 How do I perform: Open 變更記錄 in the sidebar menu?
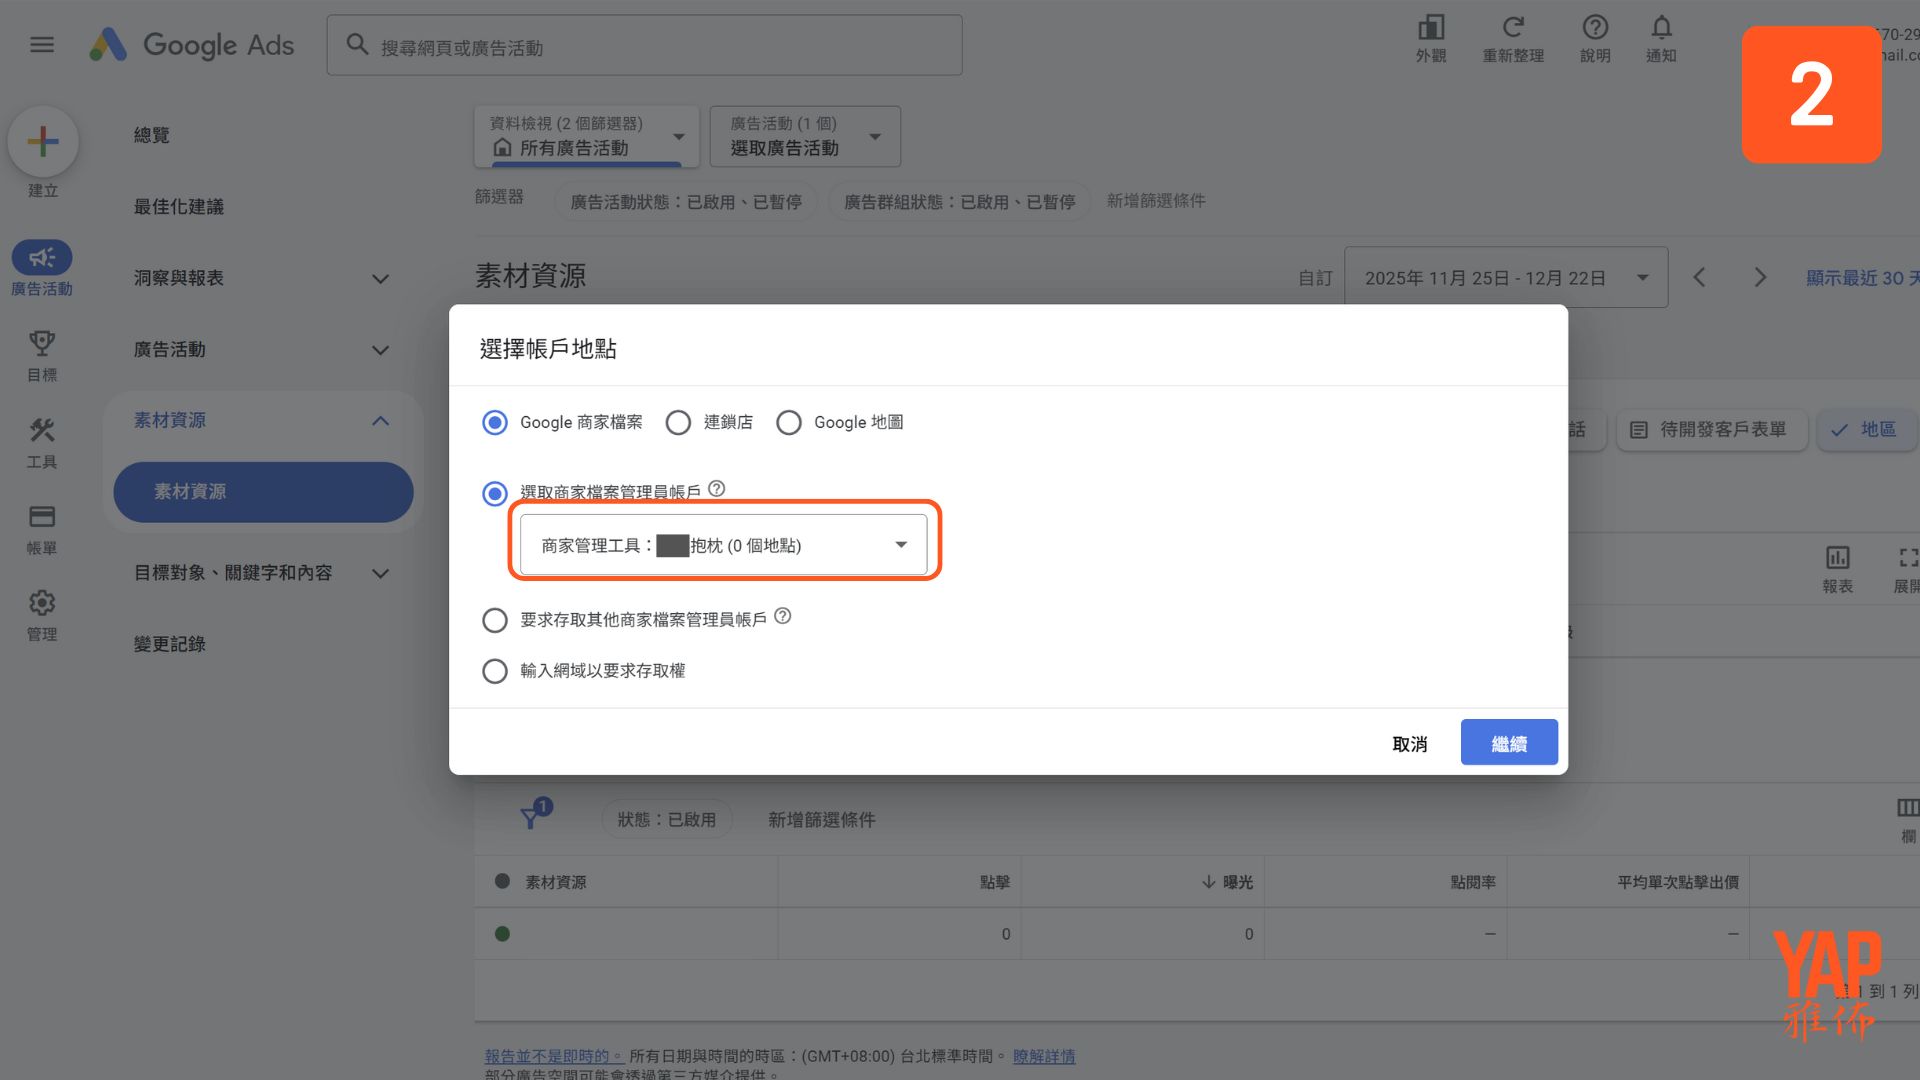pos(170,644)
